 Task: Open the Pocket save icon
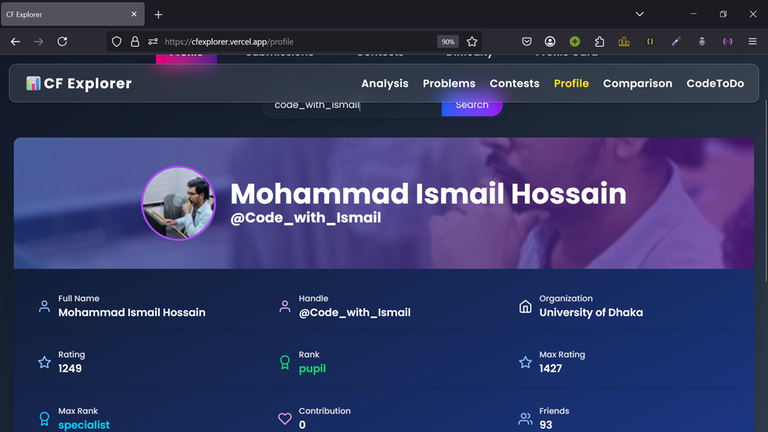coord(527,42)
